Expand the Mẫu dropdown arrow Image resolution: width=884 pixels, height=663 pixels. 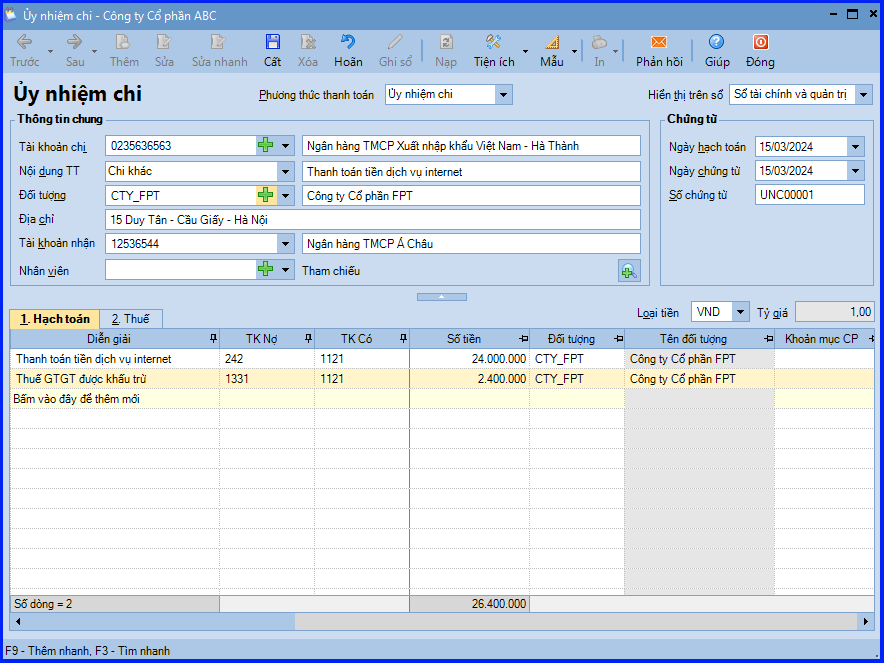pos(574,51)
